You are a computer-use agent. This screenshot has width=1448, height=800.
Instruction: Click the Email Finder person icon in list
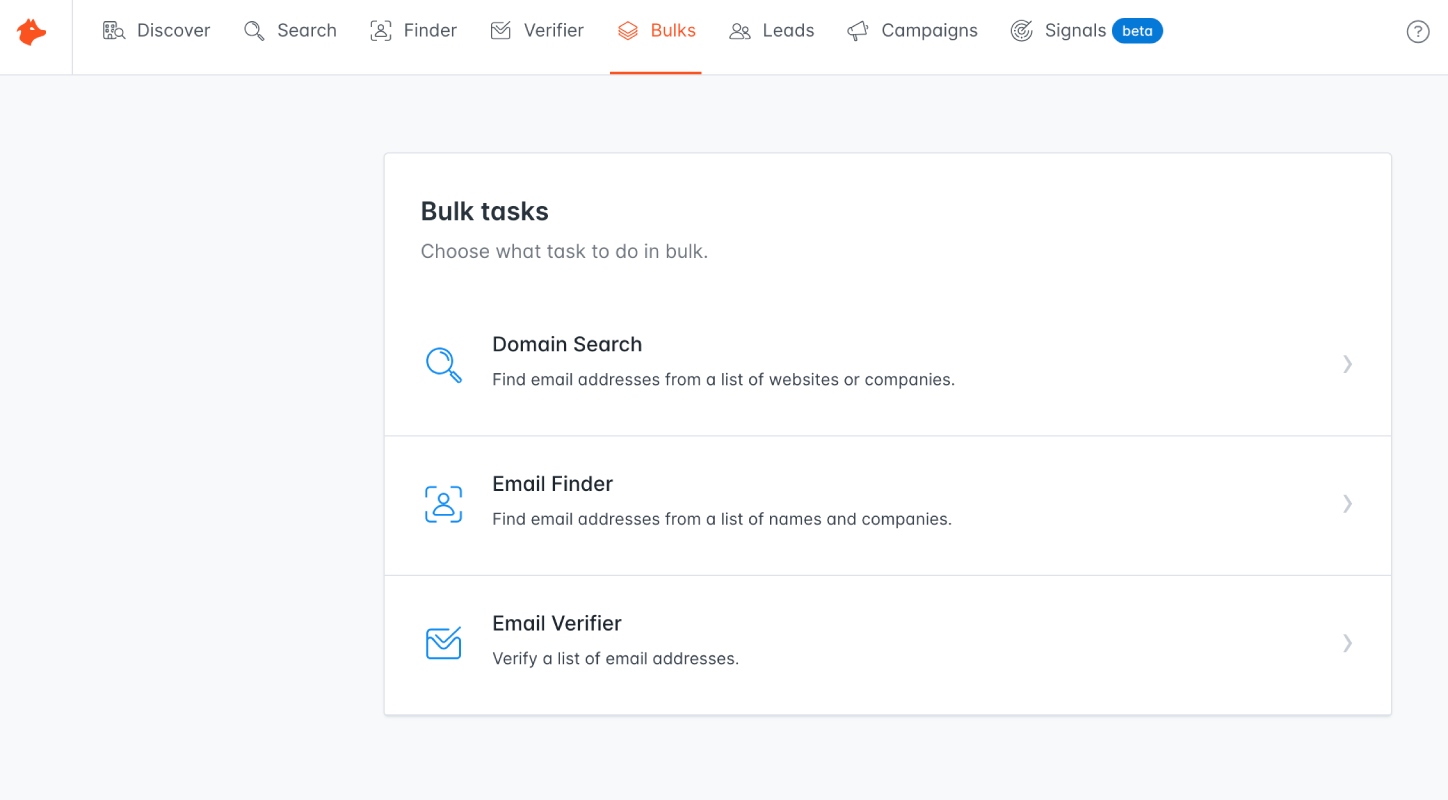pos(444,504)
